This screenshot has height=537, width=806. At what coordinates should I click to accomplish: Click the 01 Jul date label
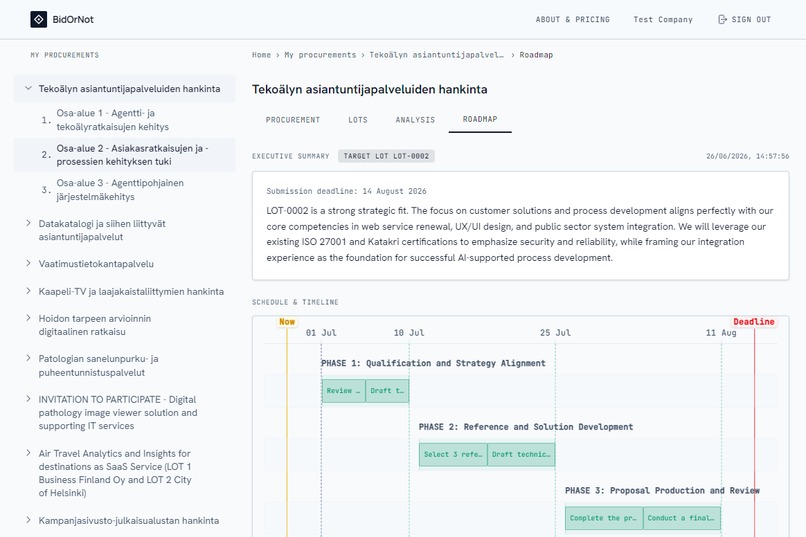click(321, 333)
